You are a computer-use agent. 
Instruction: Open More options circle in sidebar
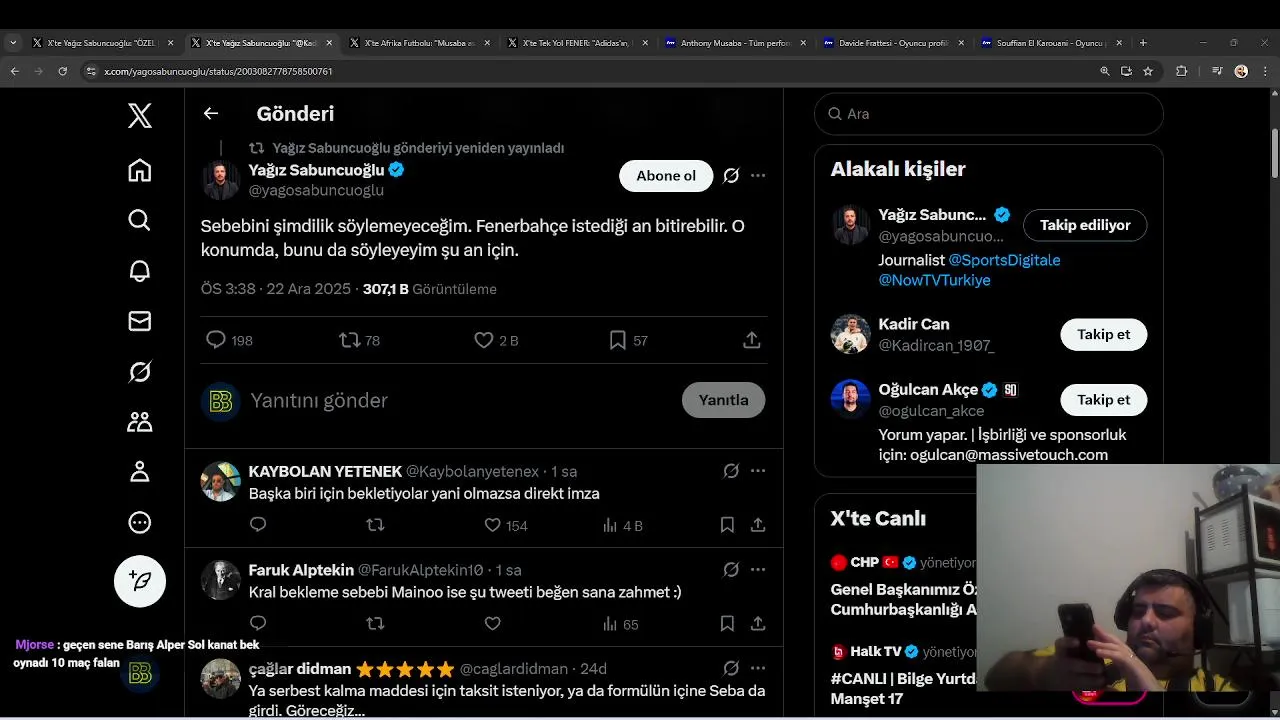tap(140, 522)
